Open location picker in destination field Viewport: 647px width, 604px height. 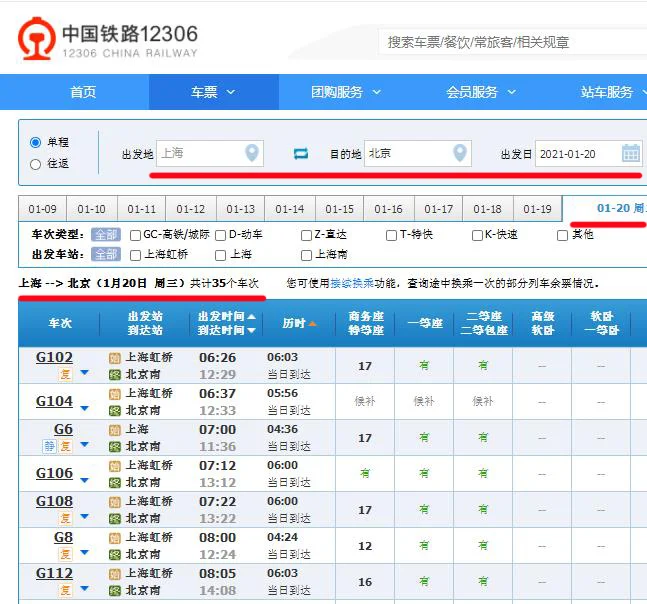460,153
